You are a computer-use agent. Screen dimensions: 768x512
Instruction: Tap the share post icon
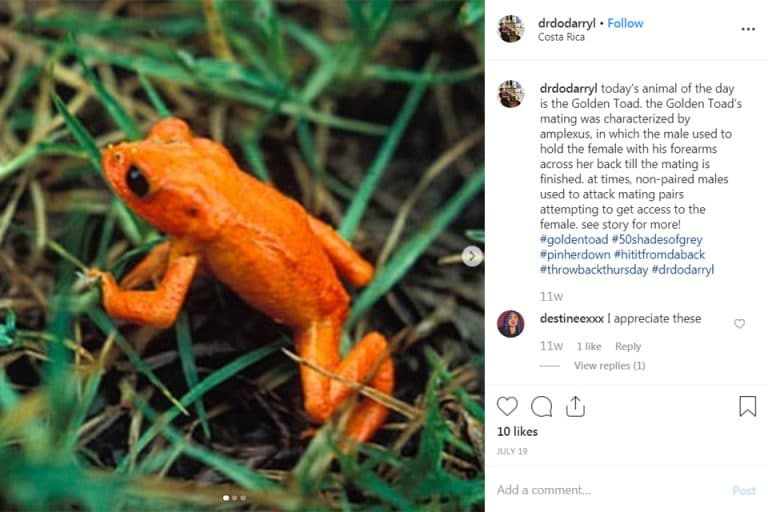click(575, 406)
